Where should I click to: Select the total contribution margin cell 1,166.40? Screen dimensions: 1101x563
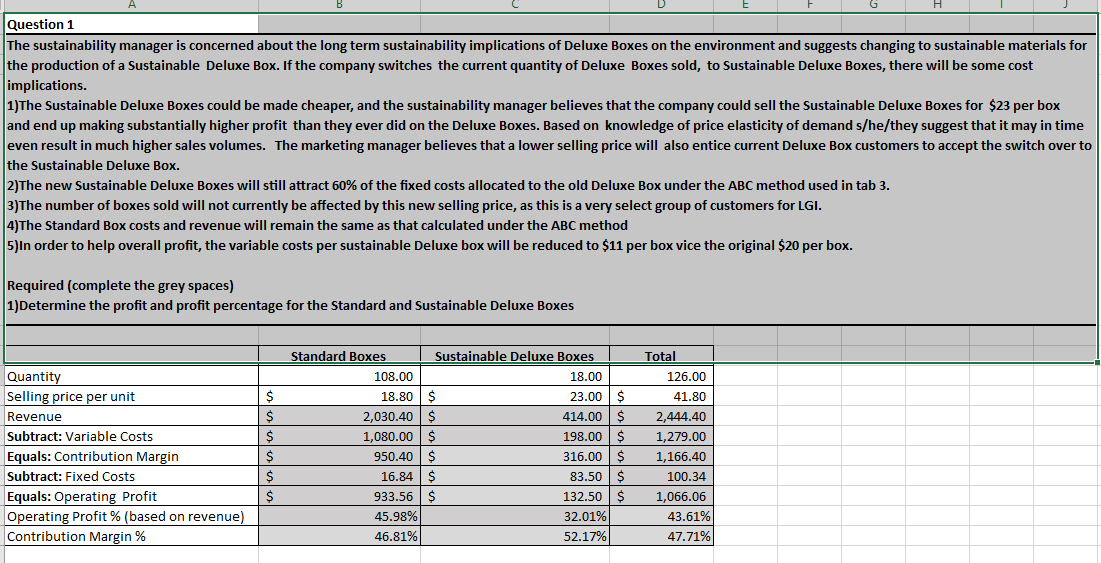click(x=661, y=456)
